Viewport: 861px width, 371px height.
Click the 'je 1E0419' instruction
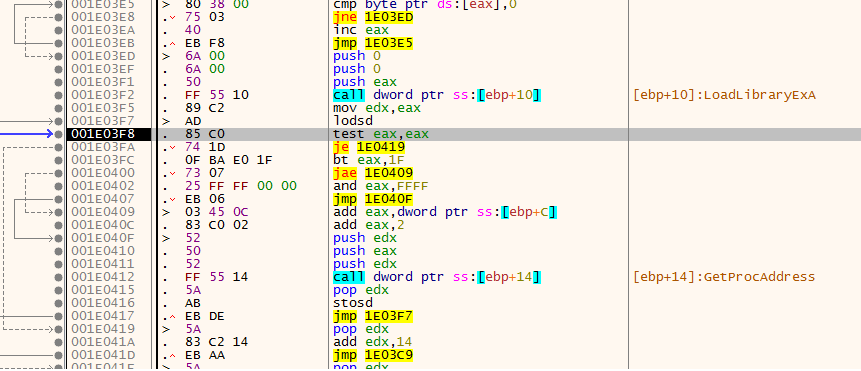(x=369, y=147)
